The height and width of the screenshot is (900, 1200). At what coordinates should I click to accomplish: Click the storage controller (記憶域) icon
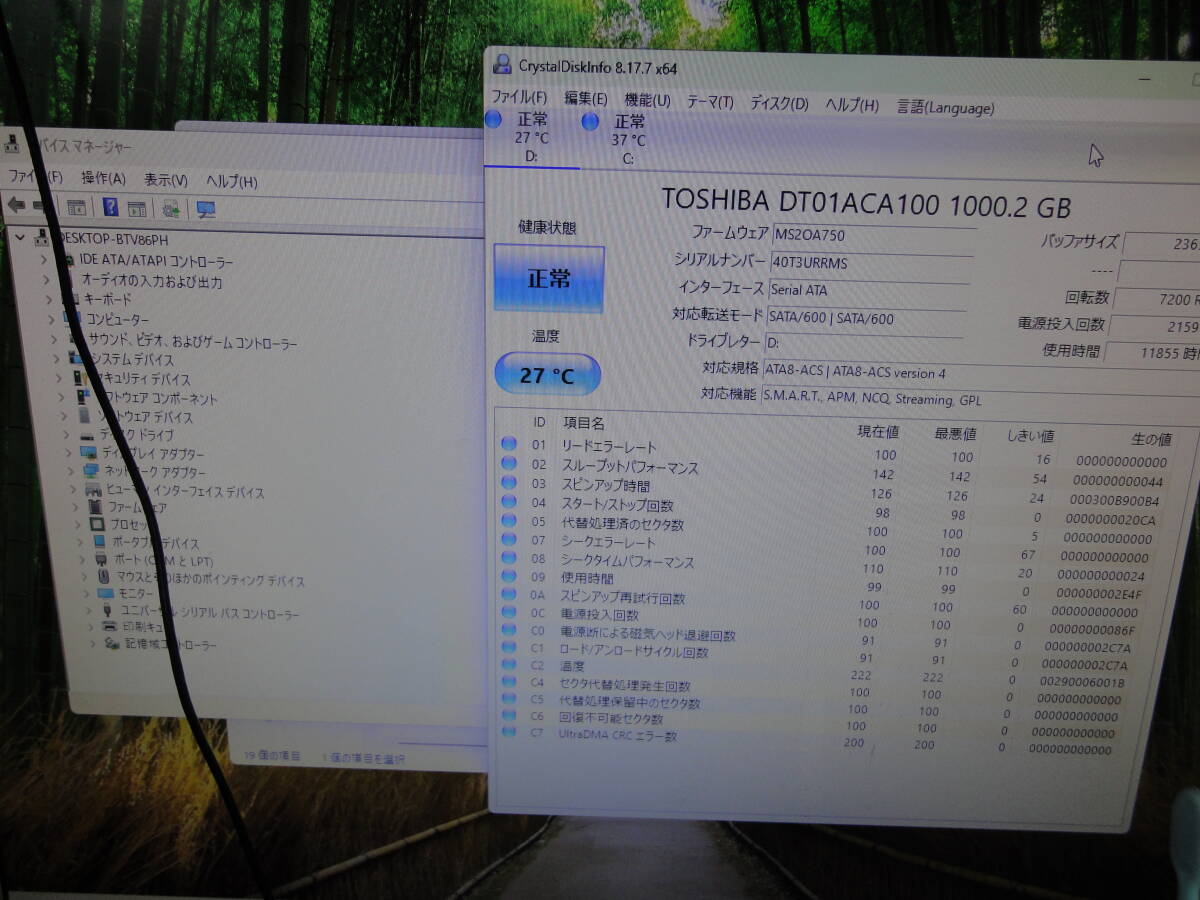click(x=112, y=643)
